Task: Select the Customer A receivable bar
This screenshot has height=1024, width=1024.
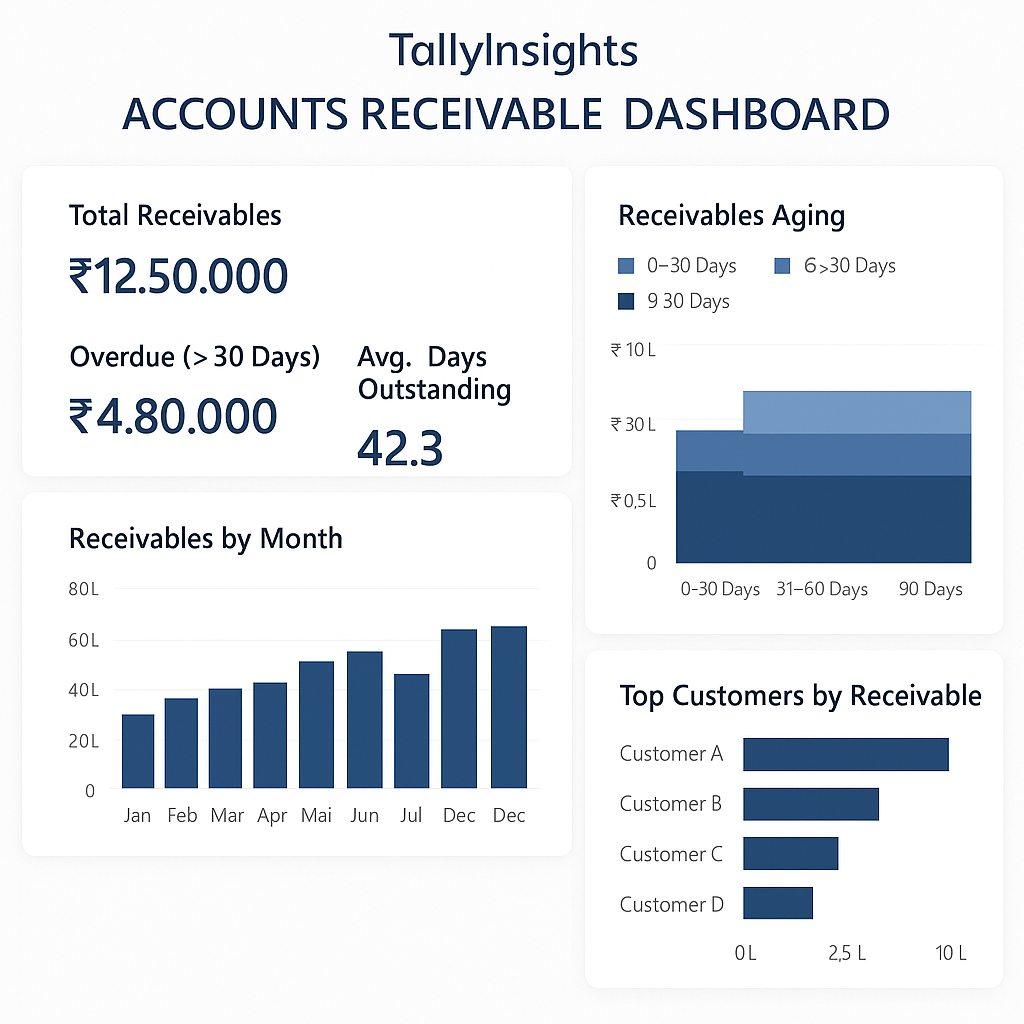Action: pos(846,754)
